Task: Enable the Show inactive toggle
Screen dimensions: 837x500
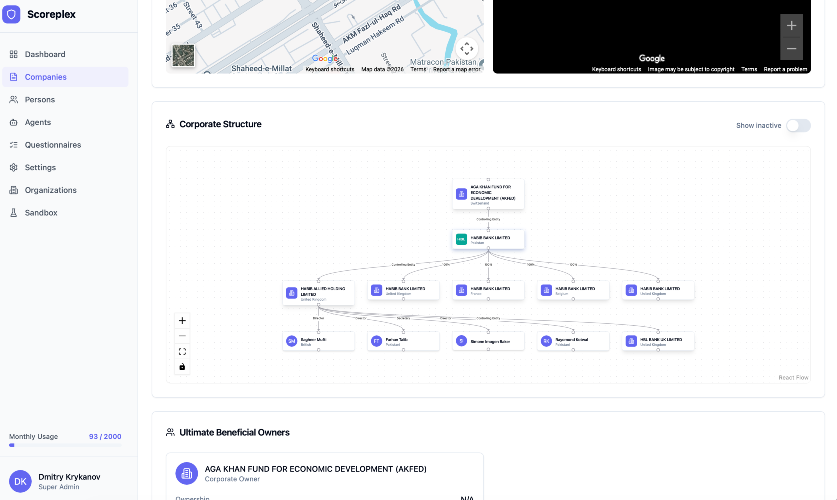Action: click(798, 125)
